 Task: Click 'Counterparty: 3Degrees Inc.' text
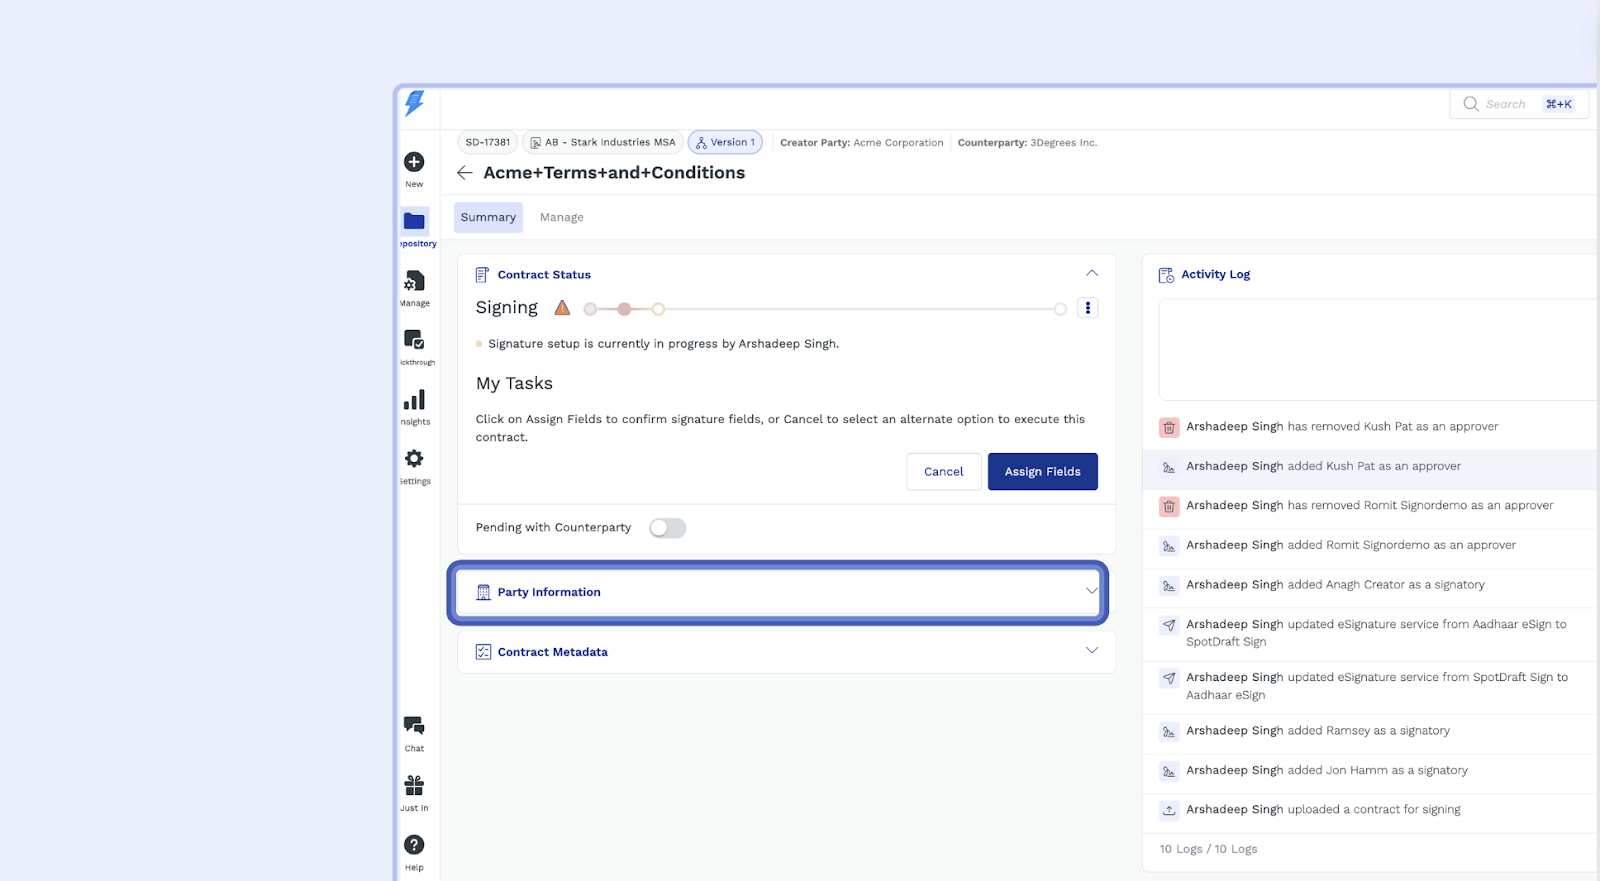[1027, 143]
